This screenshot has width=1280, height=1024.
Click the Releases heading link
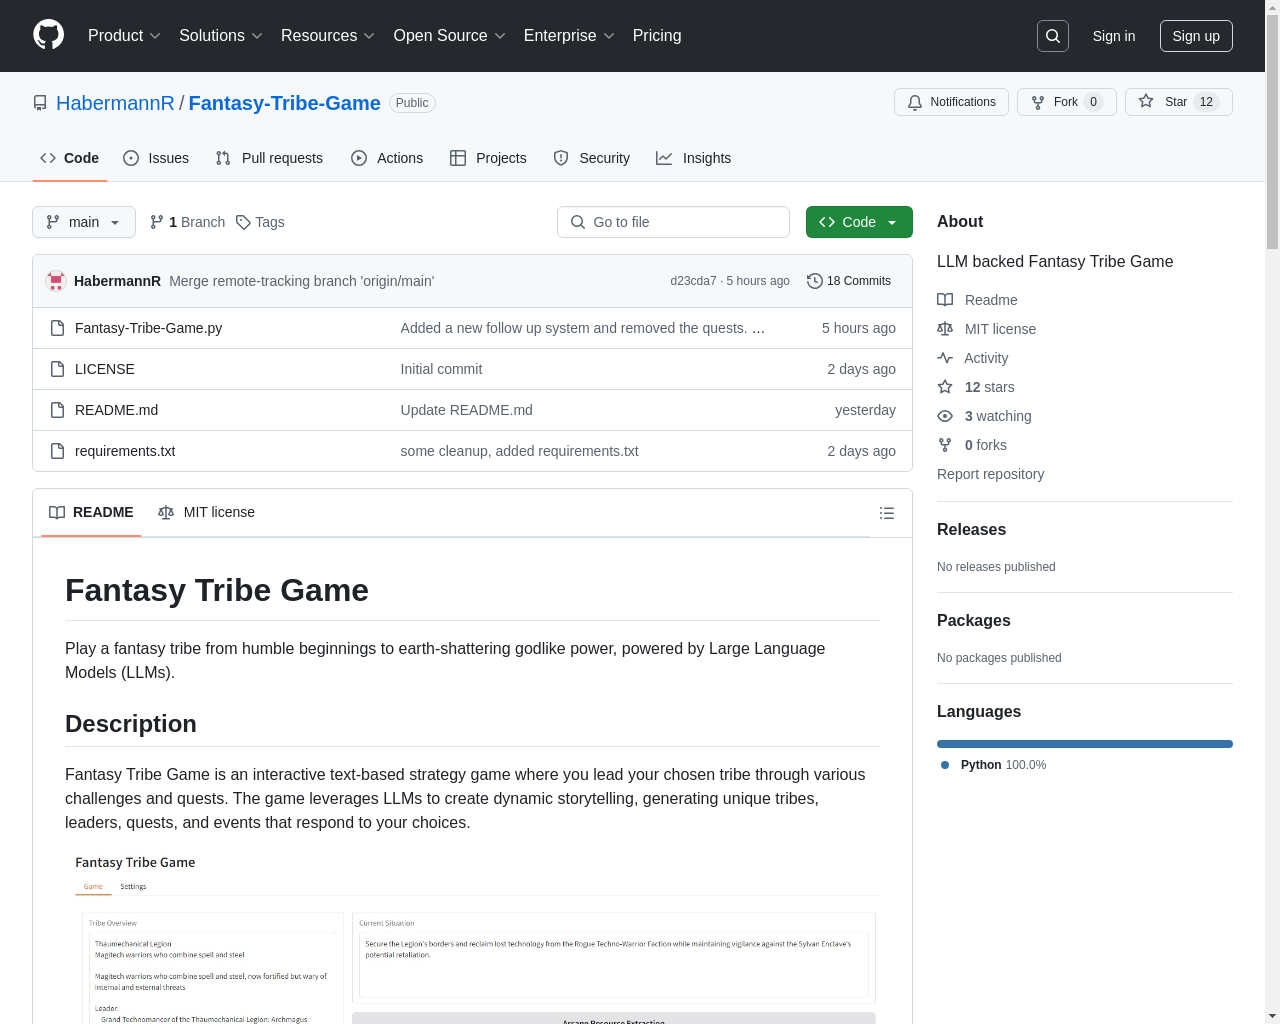click(971, 530)
